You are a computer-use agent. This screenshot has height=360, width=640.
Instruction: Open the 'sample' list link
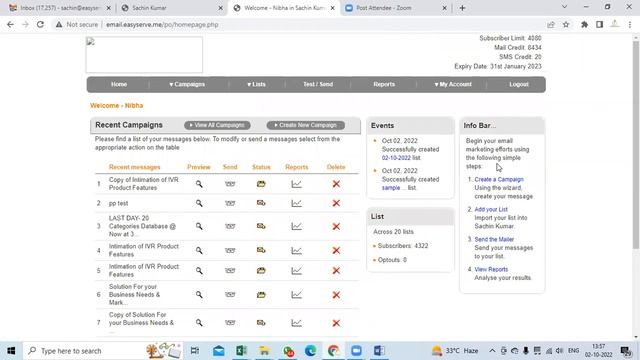[391, 188]
